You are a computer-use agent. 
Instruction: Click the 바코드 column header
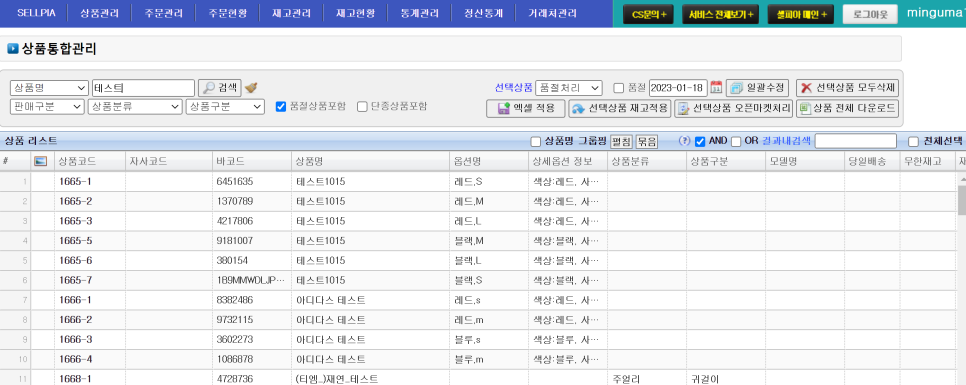[251, 161]
